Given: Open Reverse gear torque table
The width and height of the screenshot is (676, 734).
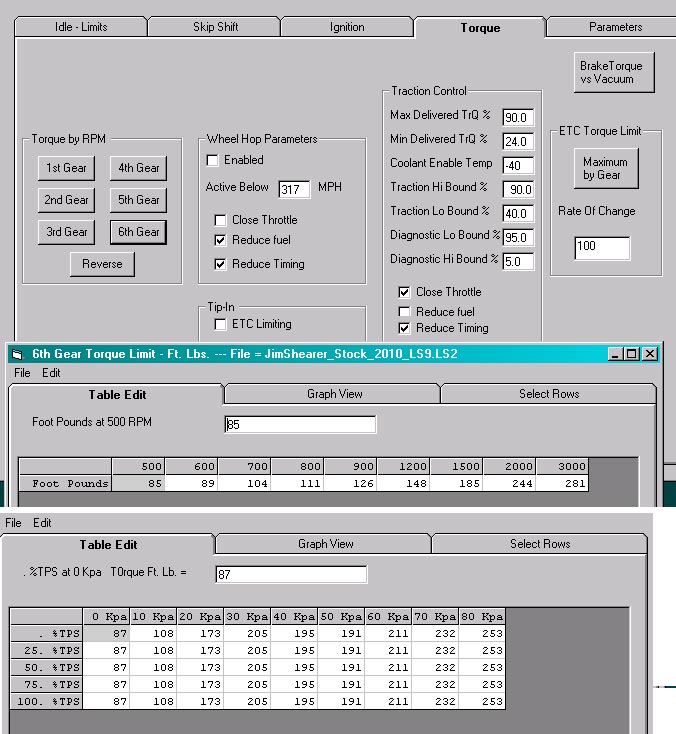Looking at the screenshot, I should 102,264.
